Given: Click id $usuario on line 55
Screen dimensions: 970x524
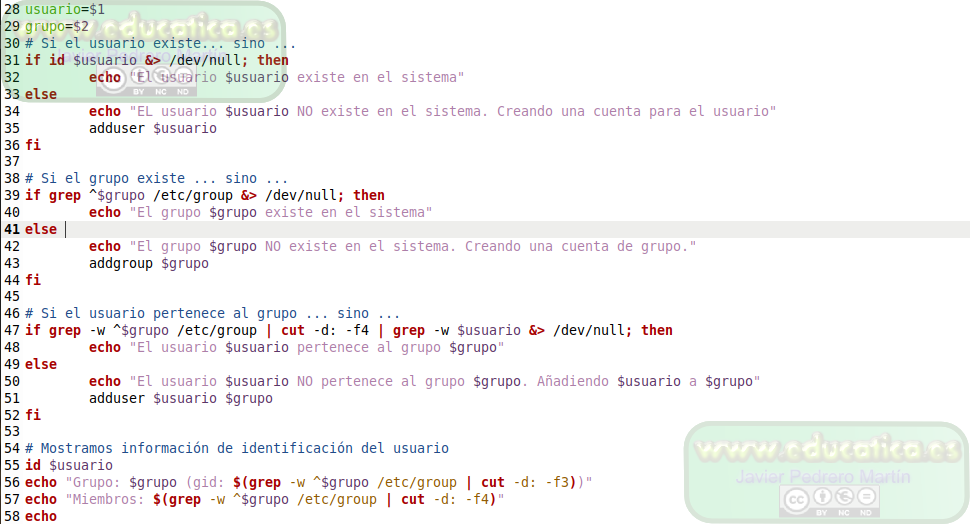Looking at the screenshot, I should (69, 465).
